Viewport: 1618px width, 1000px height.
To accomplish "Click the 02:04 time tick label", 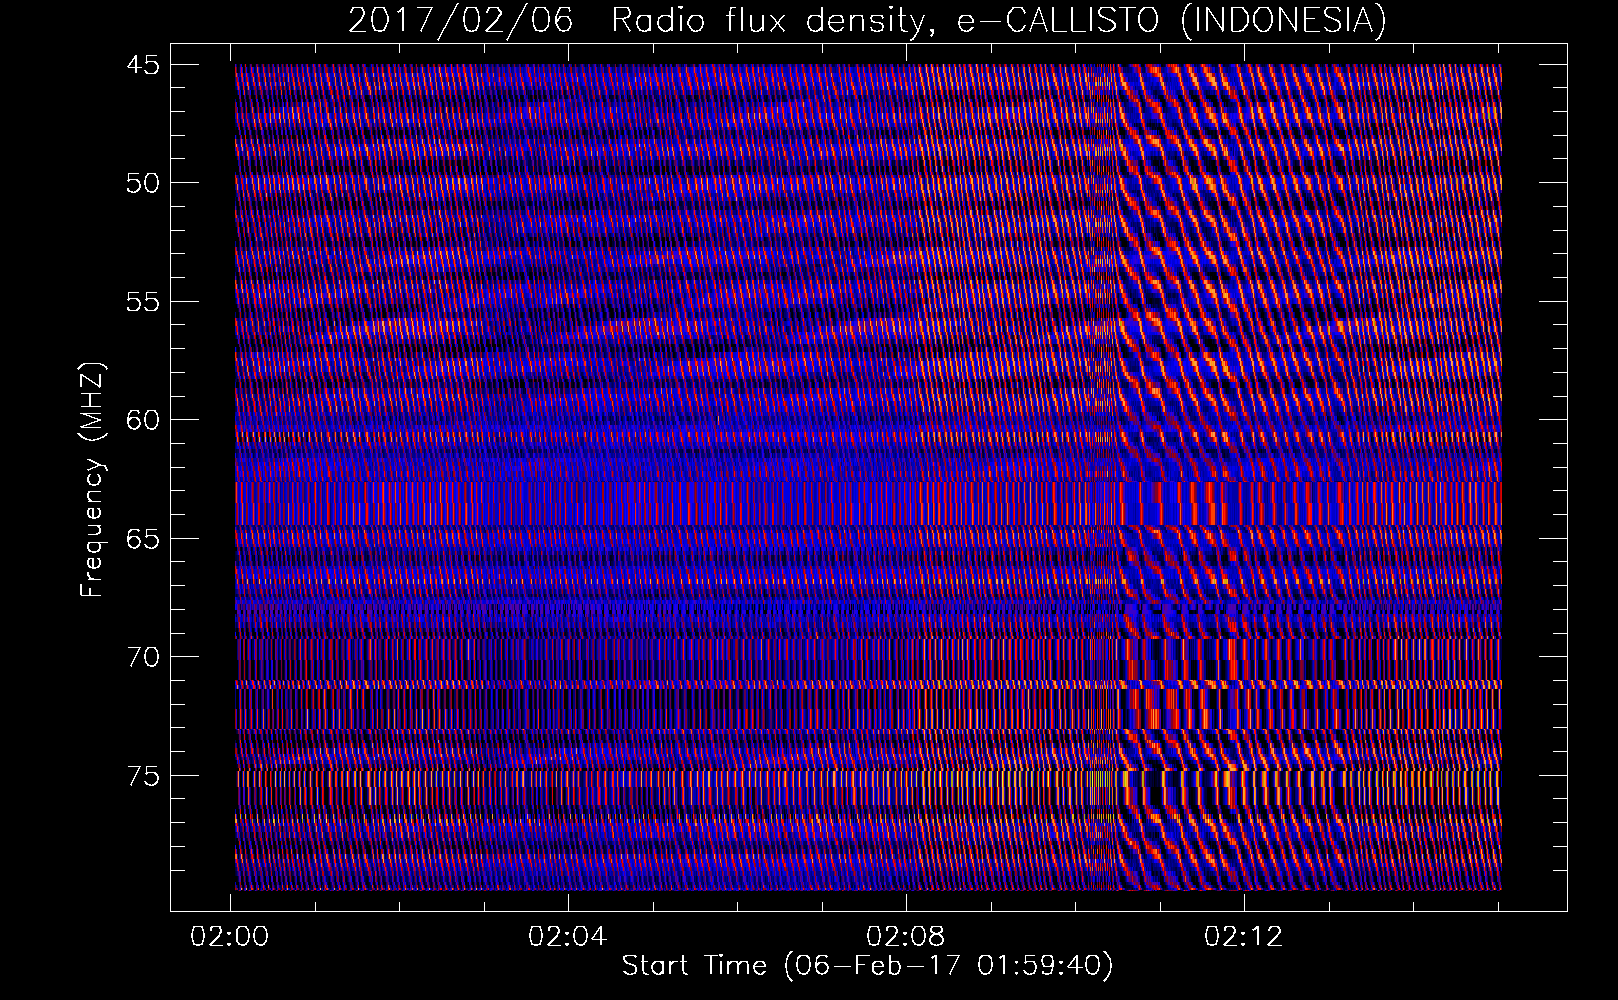I will (568, 937).
